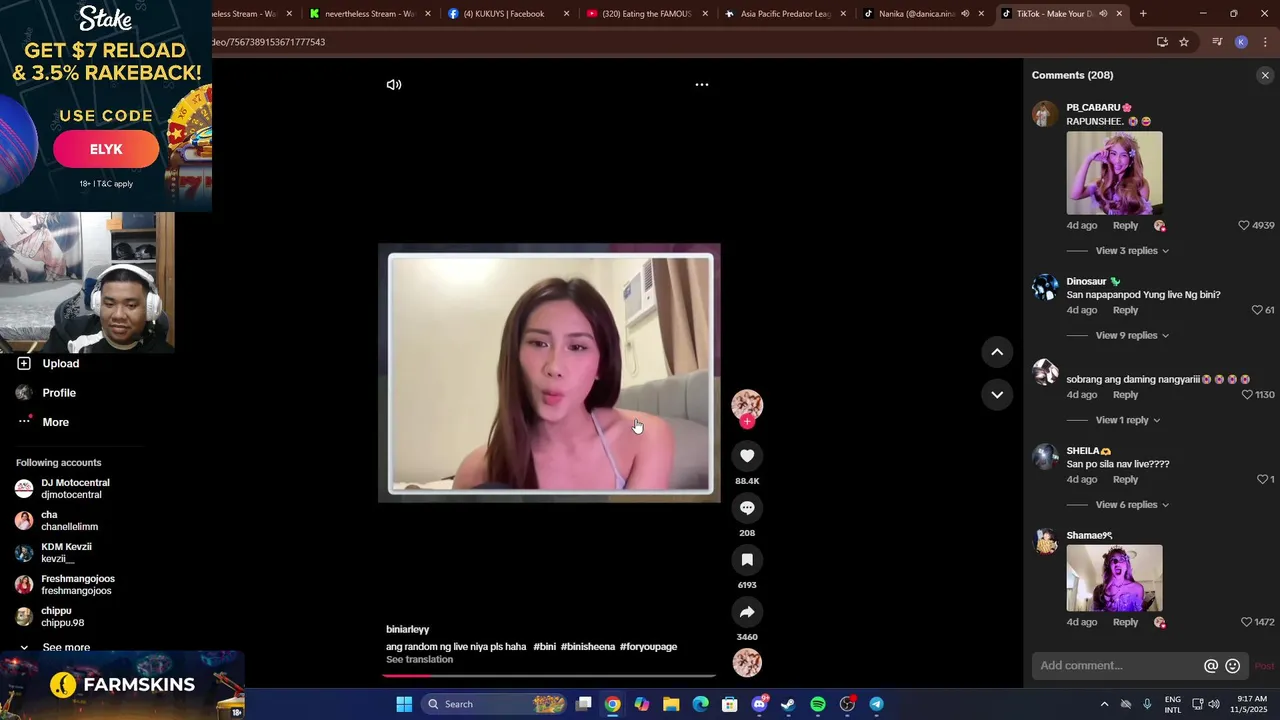The height and width of the screenshot is (720, 1280).
Task: Like the 'sobrang ang daming nangyariii' comment
Action: pyautogui.click(x=1246, y=395)
